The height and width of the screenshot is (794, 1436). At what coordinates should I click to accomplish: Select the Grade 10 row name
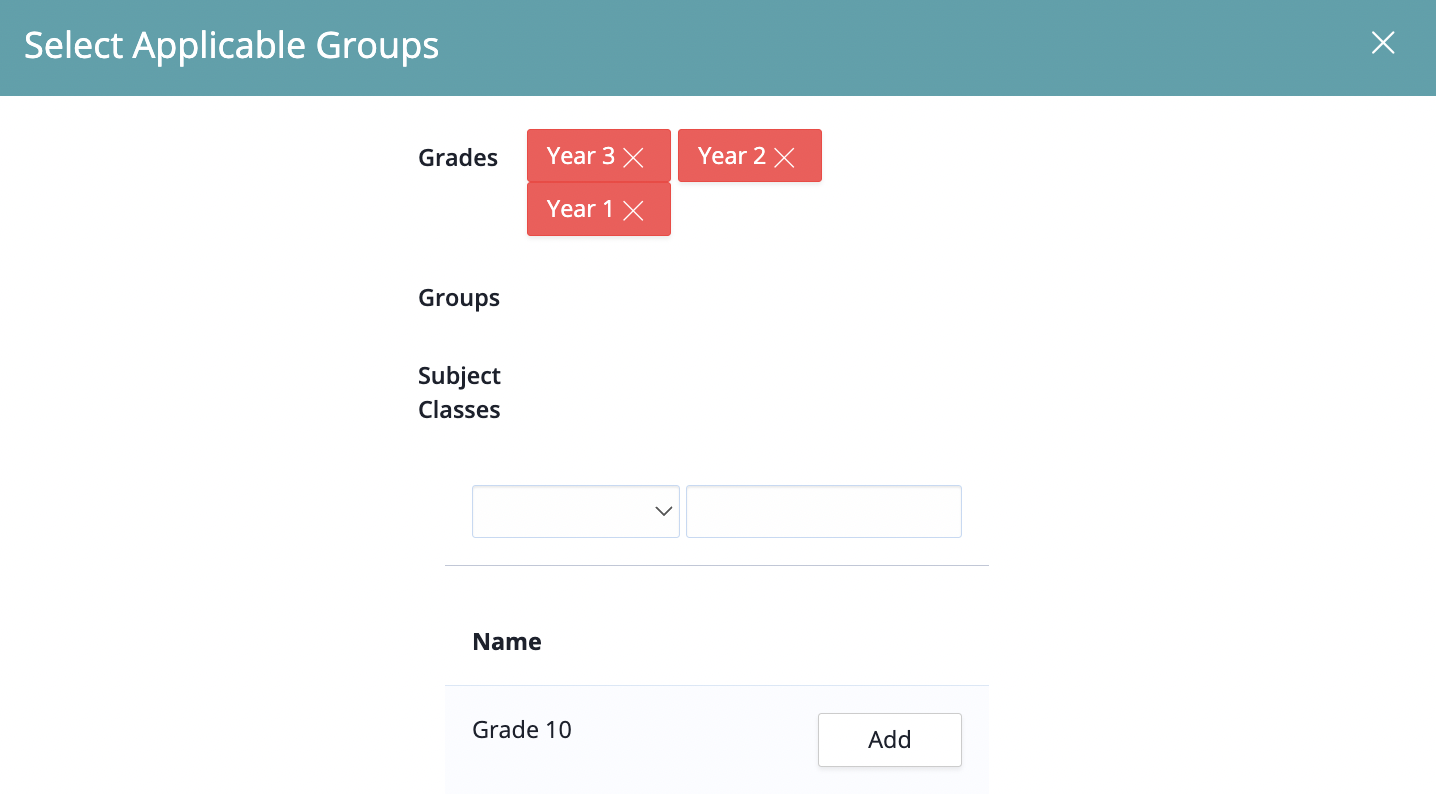[x=522, y=730]
